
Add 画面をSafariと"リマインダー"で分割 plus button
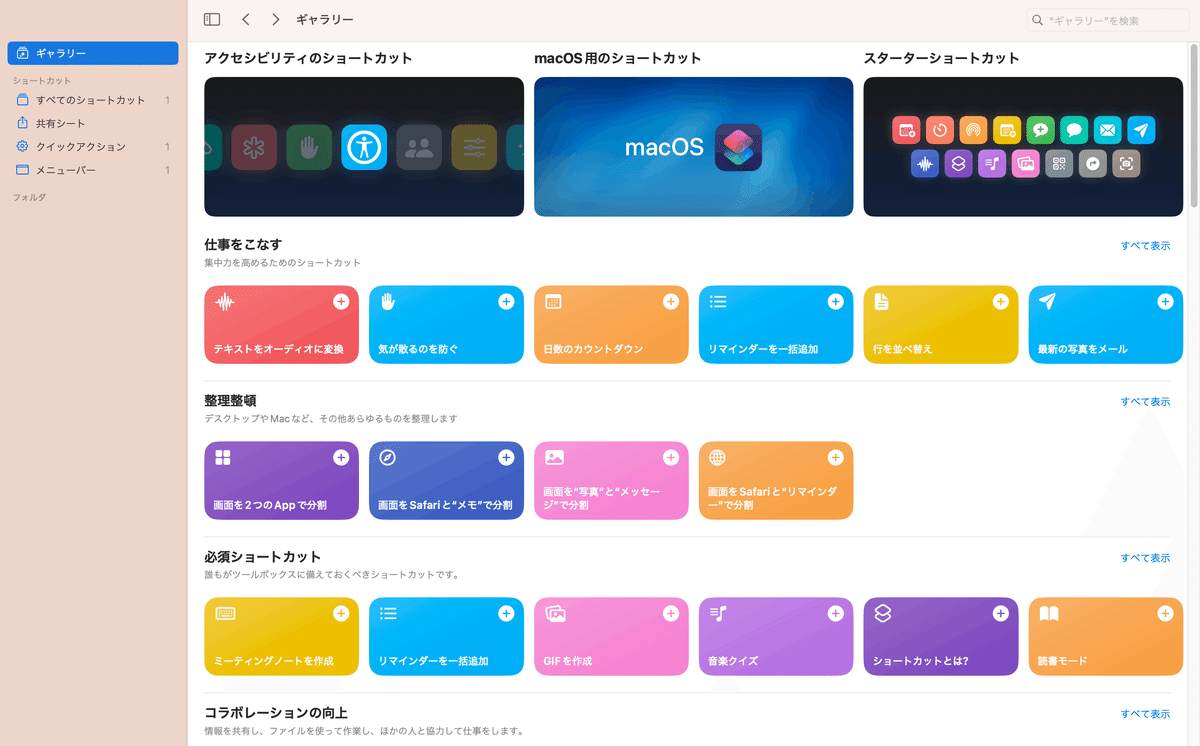[x=836, y=457]
